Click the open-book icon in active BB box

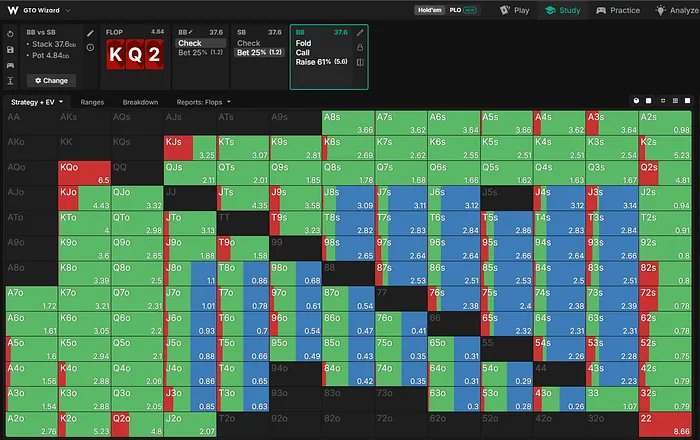click(360, 62)
